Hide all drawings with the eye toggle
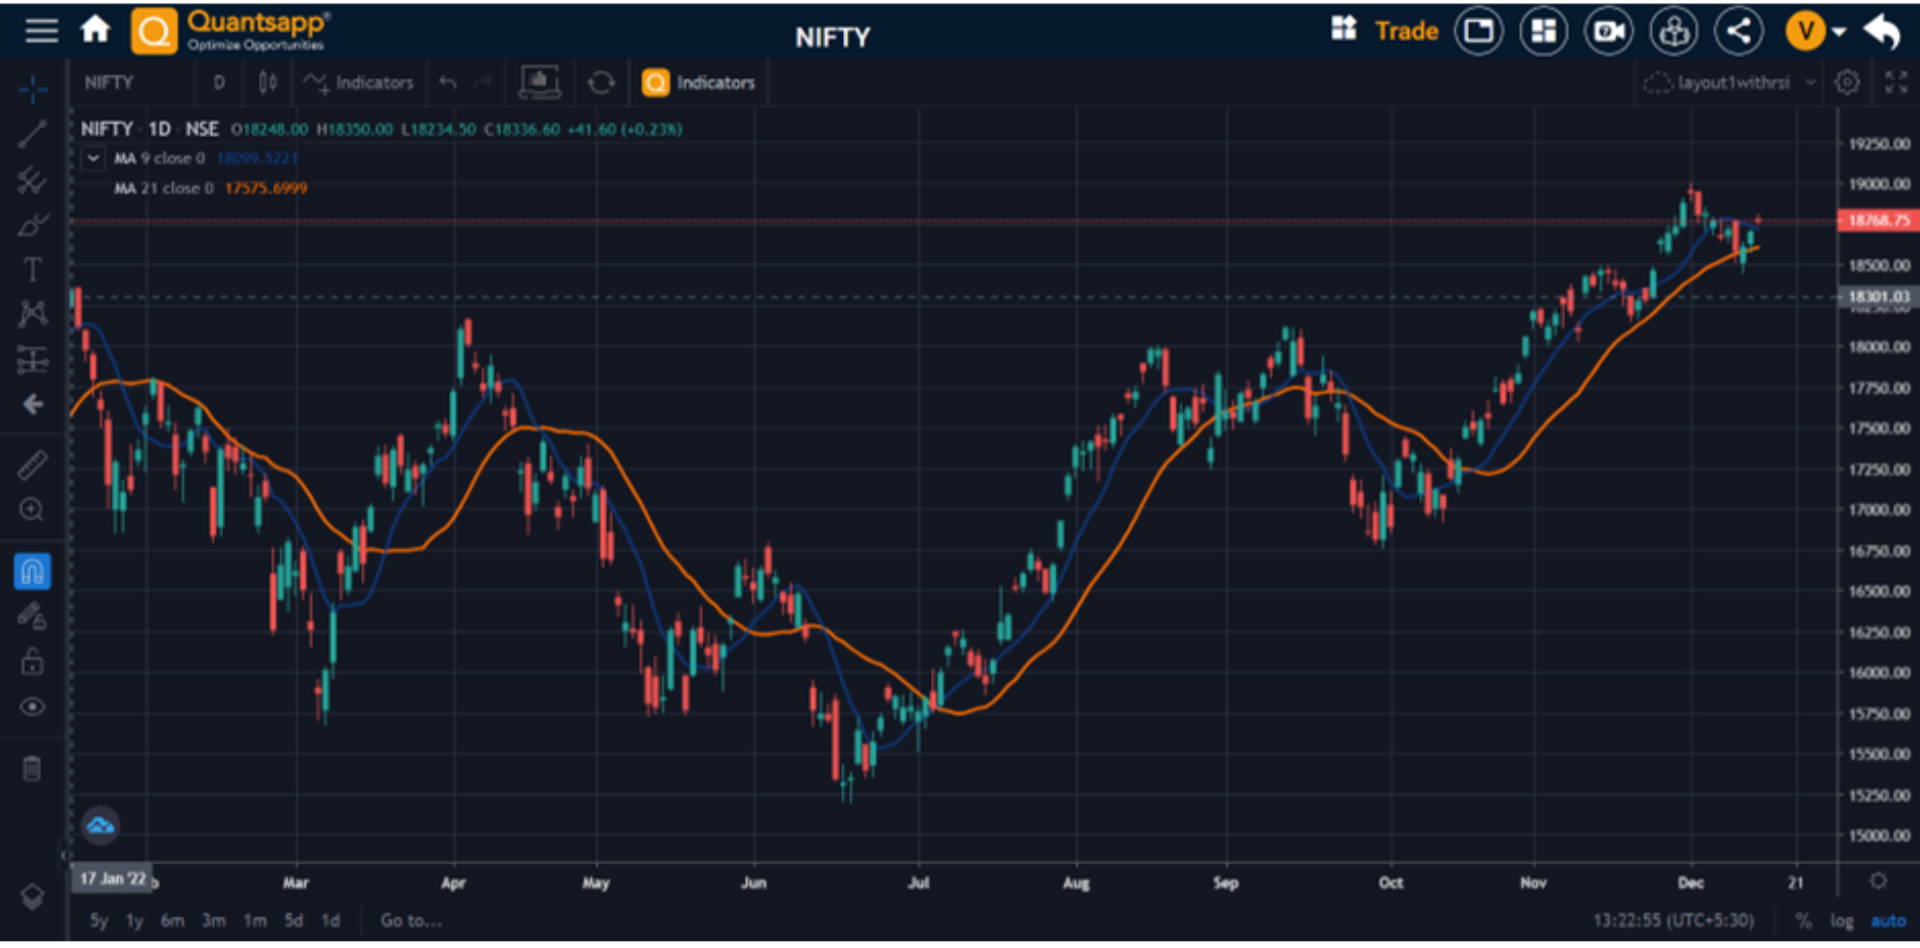This screenshot has width=1920, height=948. 33,706
